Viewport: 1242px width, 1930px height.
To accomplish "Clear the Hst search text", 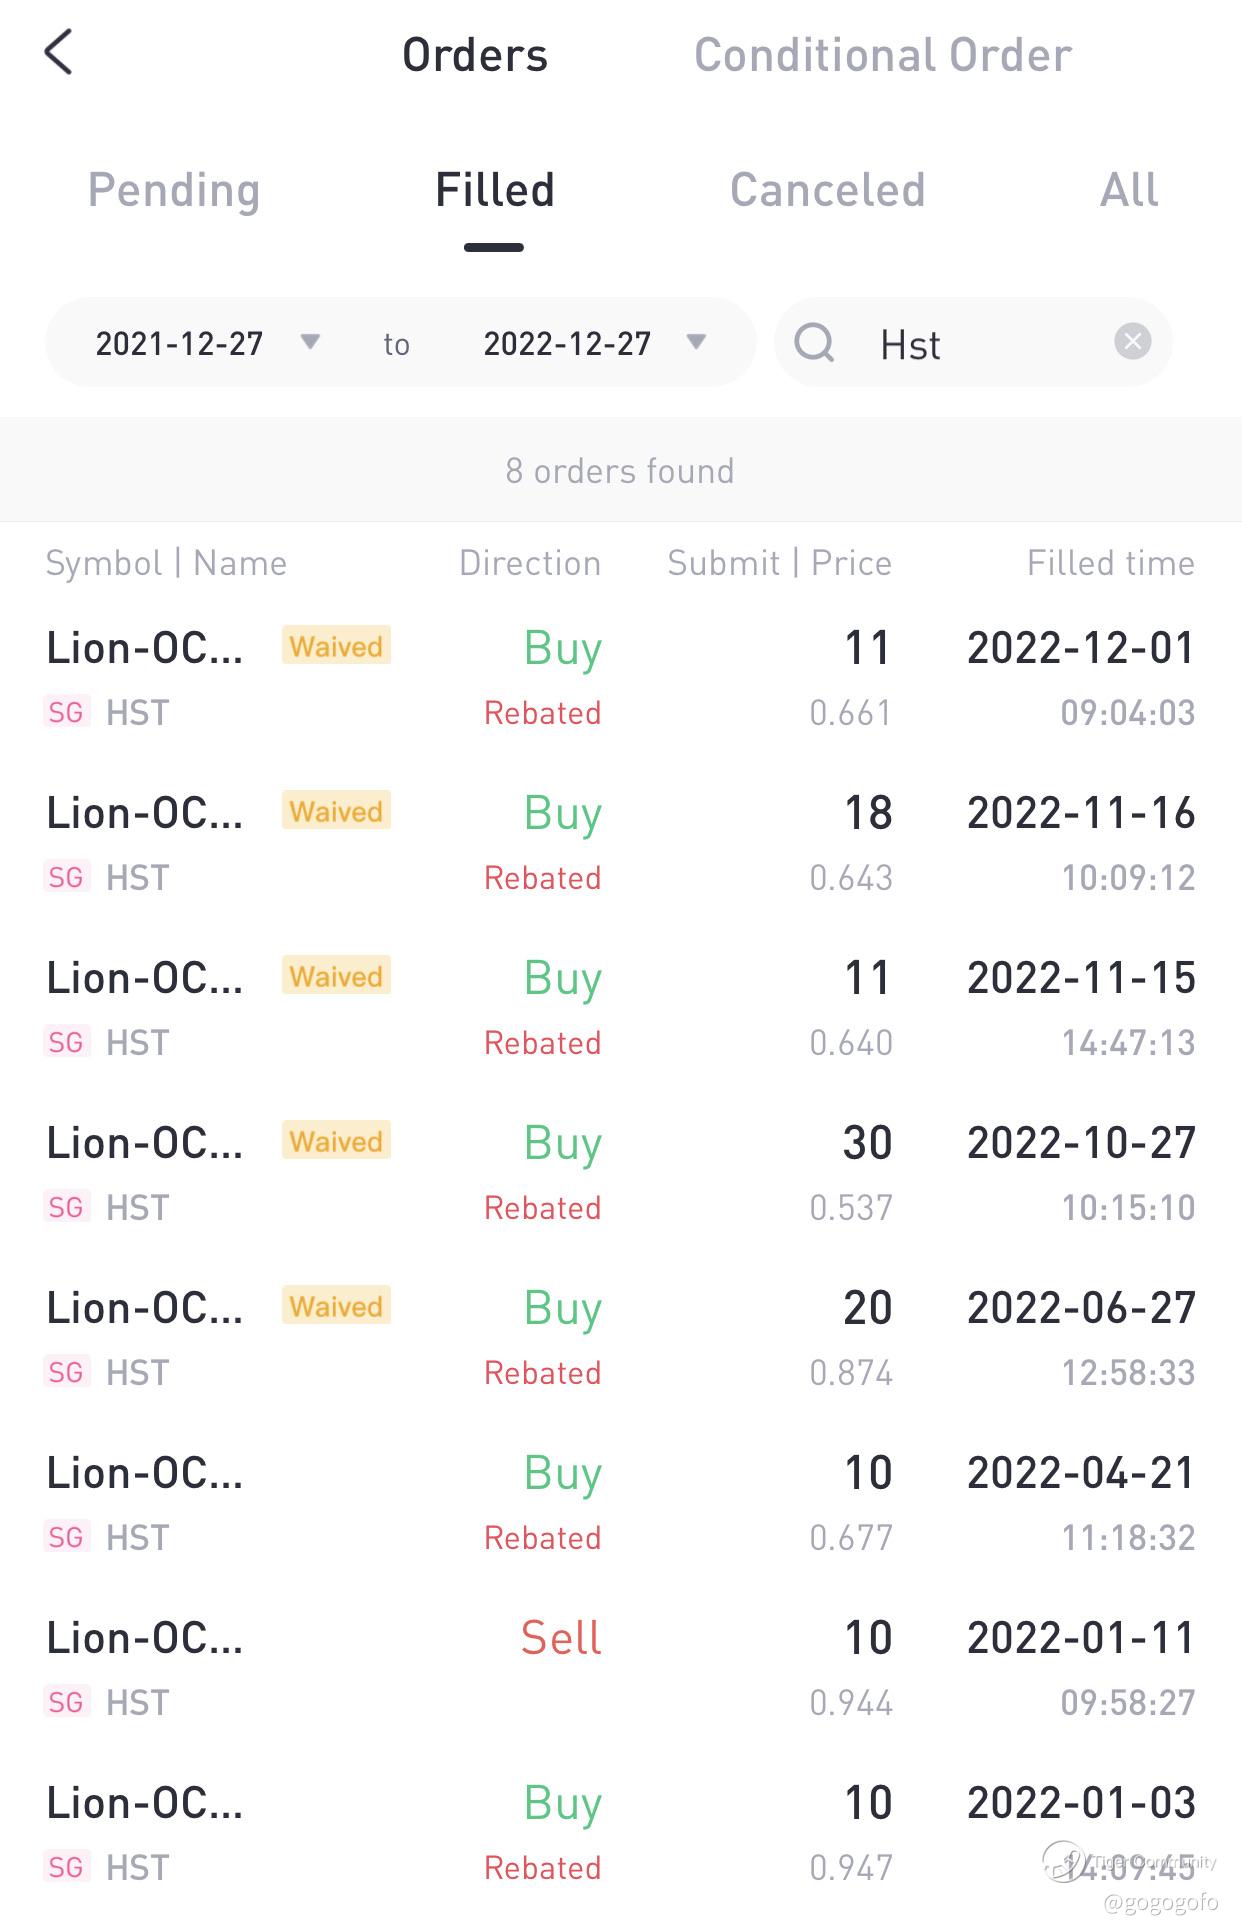I will pos(1132,342).
